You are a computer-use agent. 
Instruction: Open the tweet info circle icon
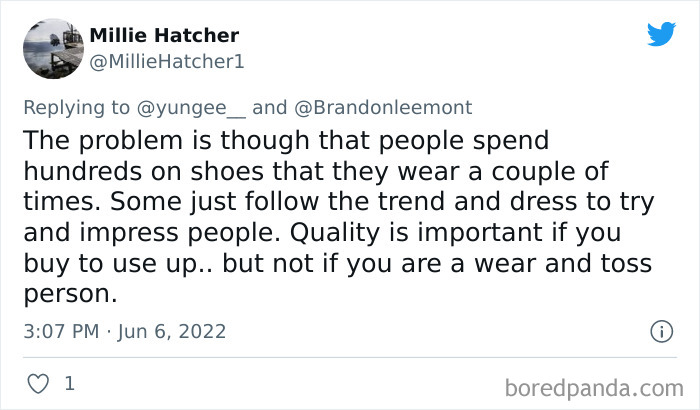click(660, 331)
